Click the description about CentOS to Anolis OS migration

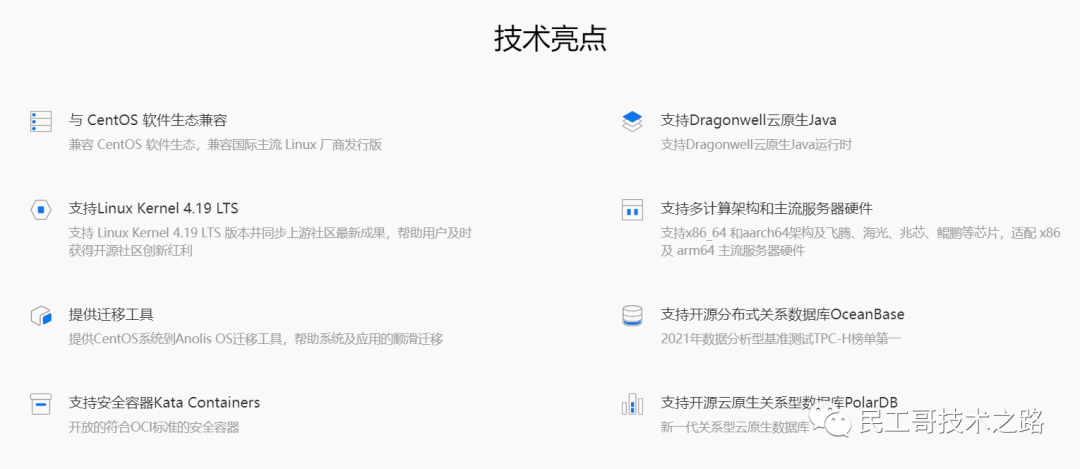tap(256, 339)
